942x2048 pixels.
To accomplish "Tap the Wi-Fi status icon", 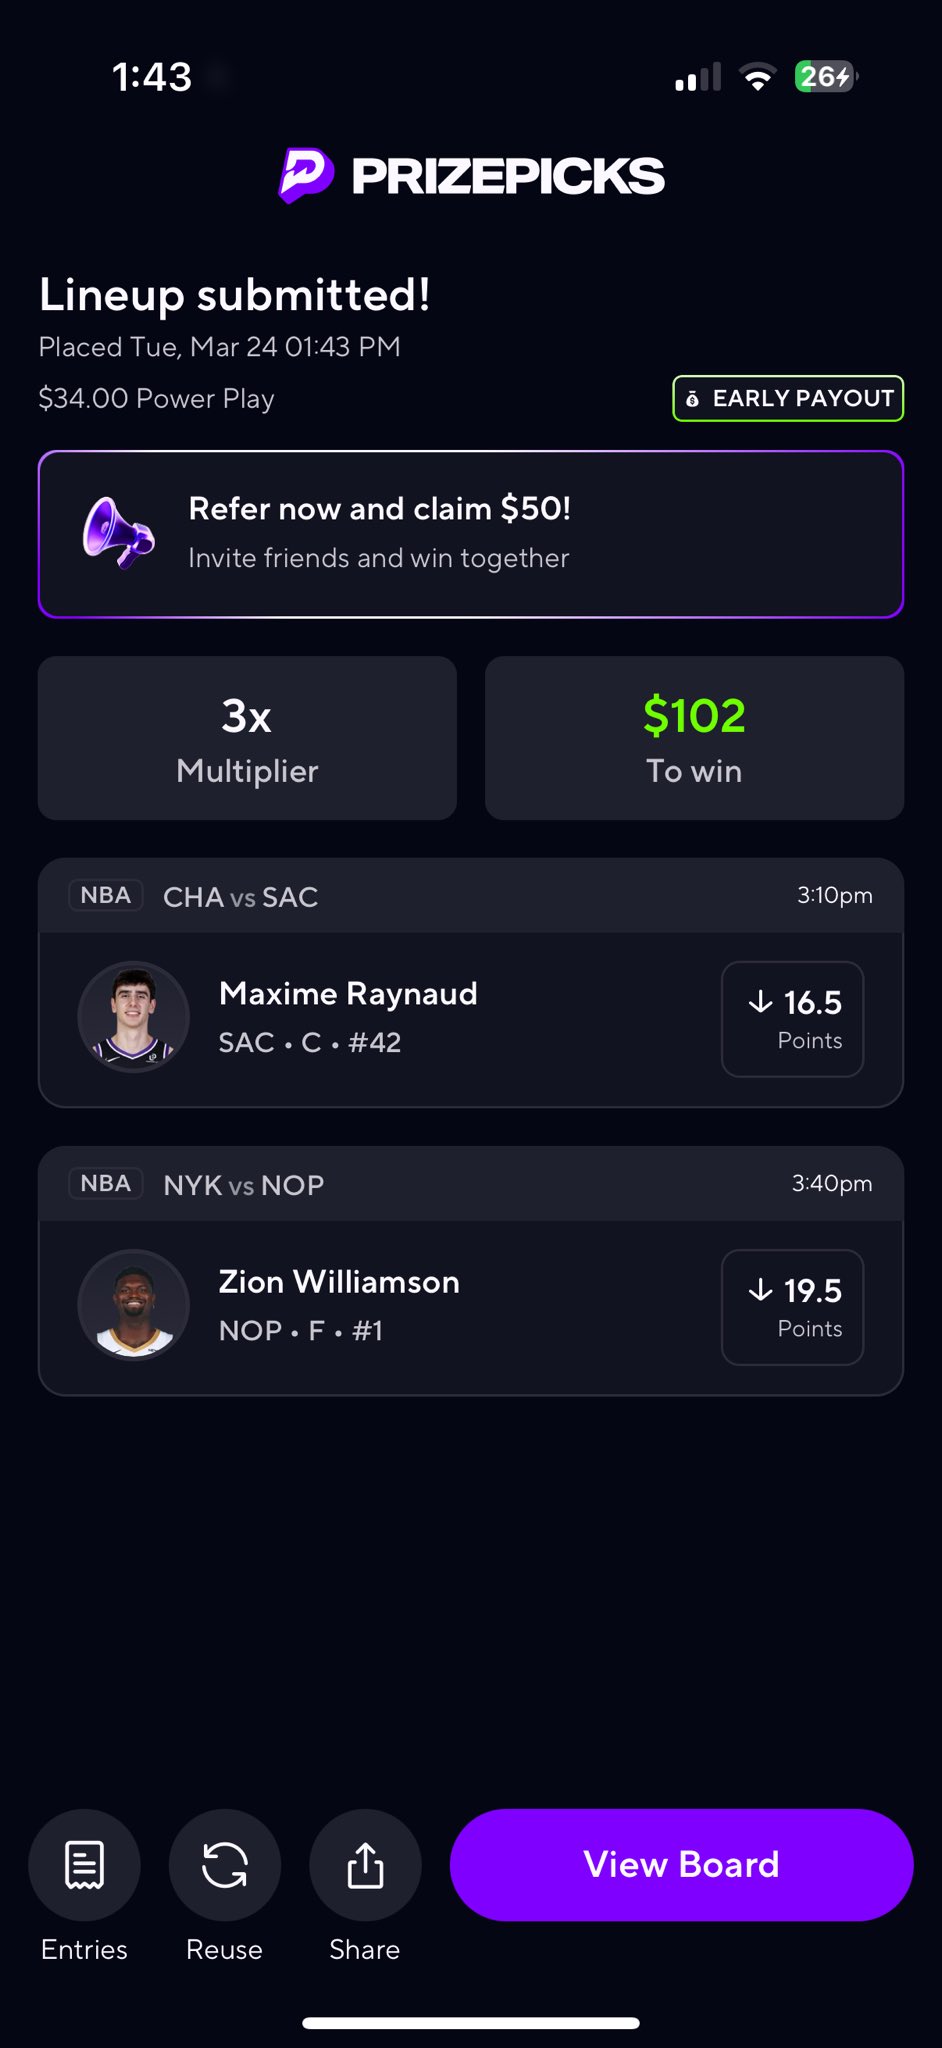I will point(758,77).
